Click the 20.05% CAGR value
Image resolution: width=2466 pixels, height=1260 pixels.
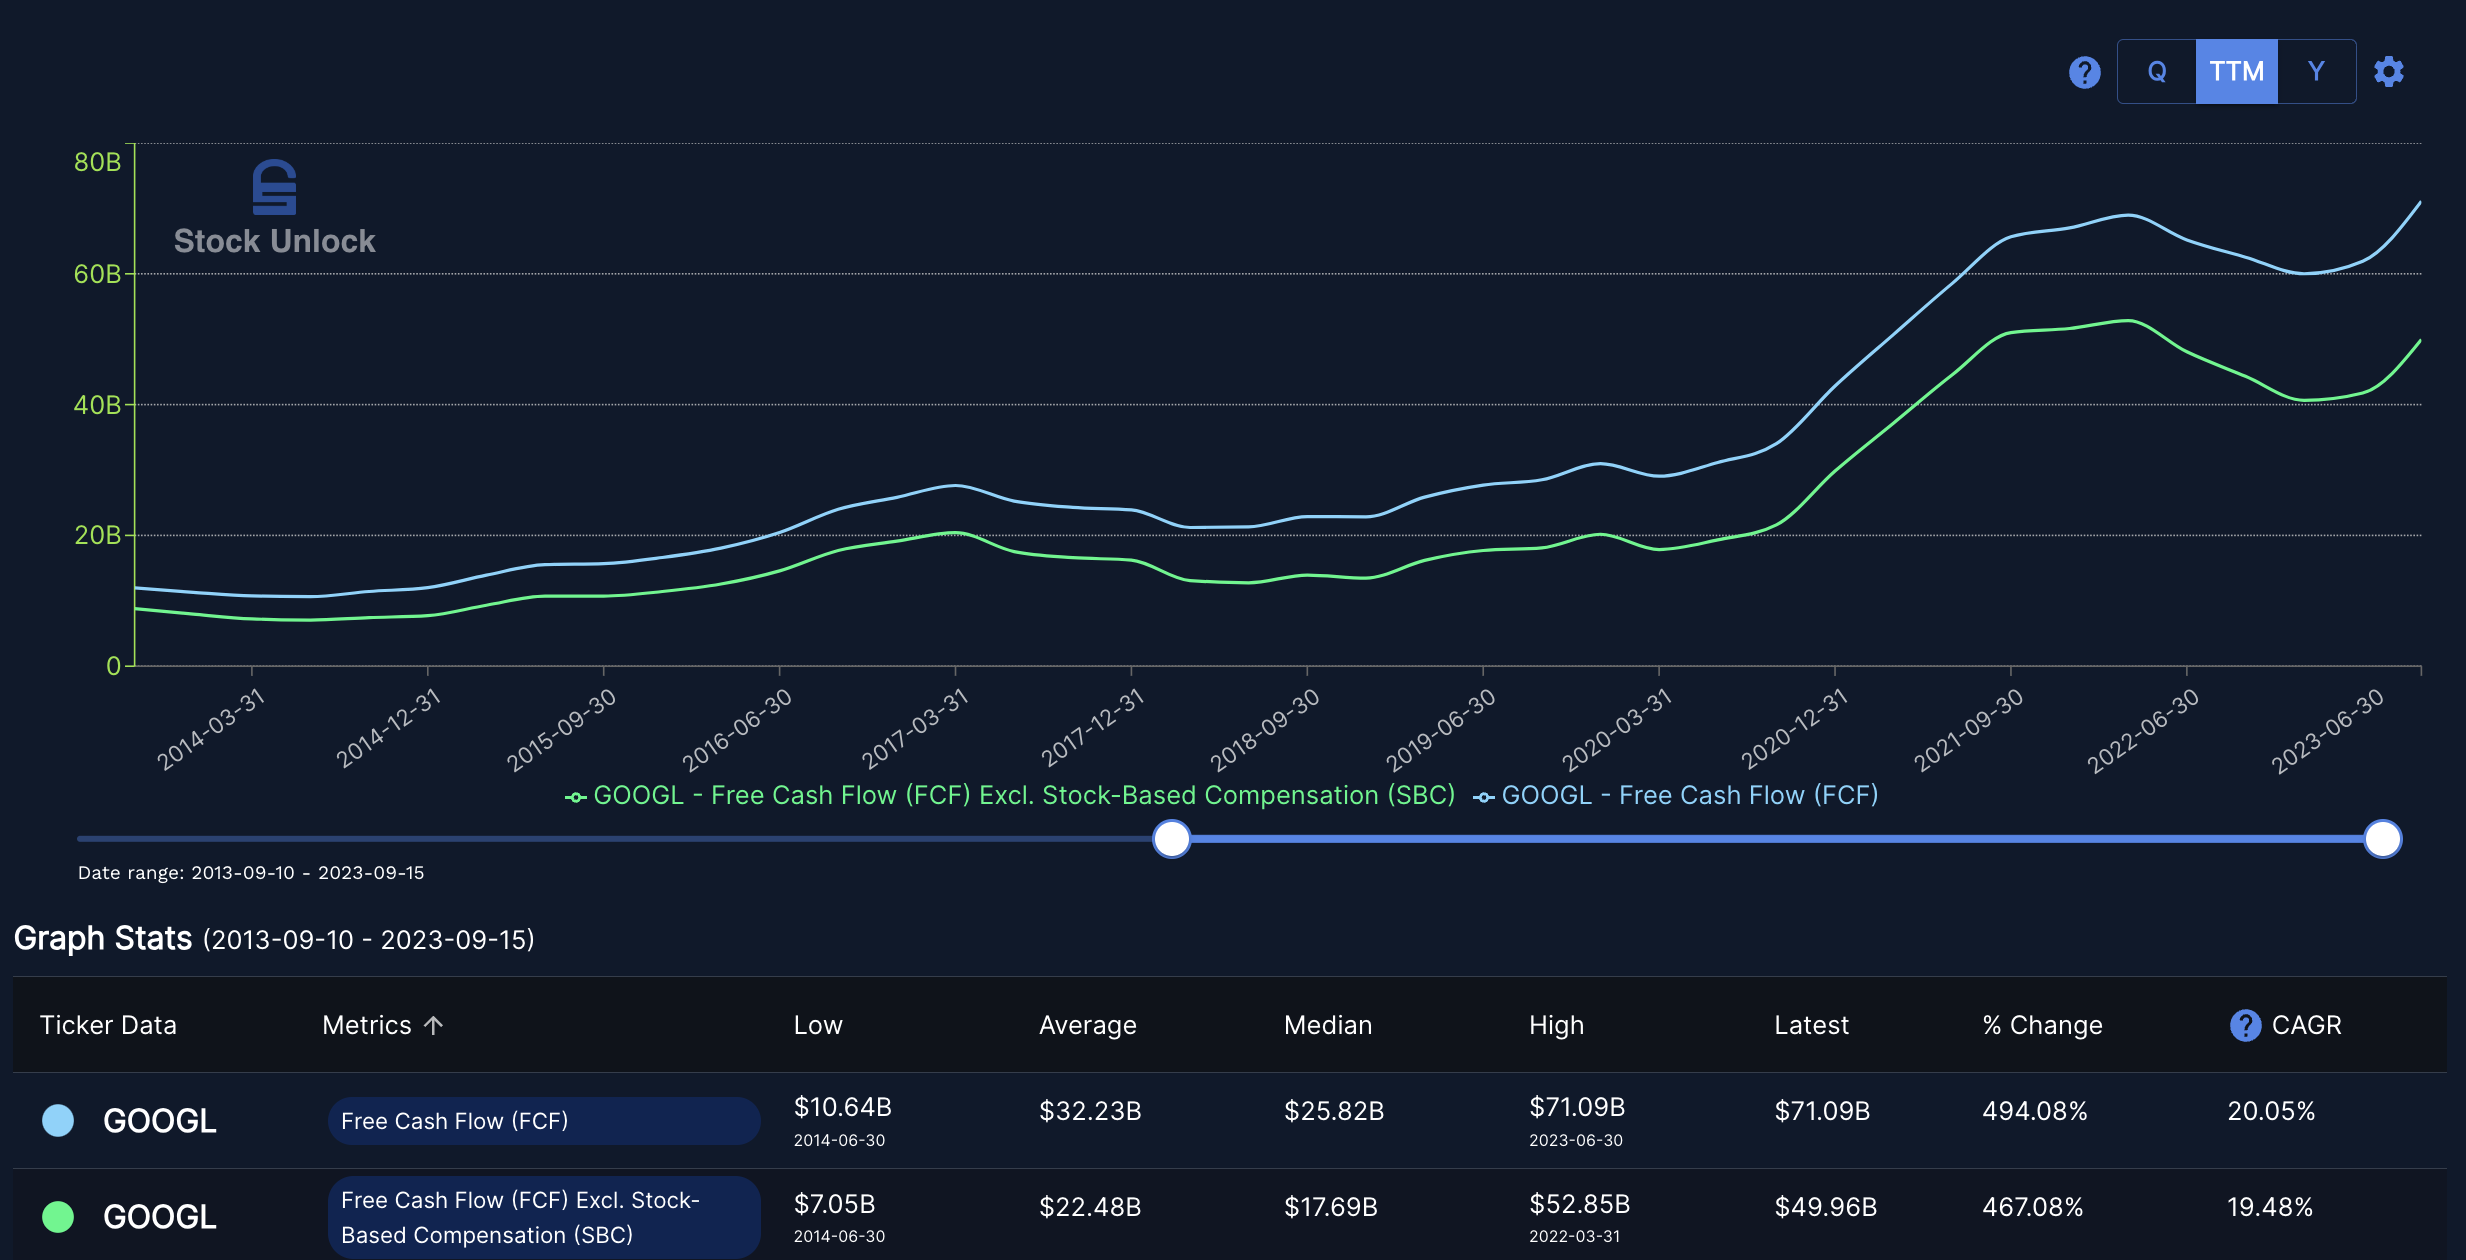pos(2271,1111)
